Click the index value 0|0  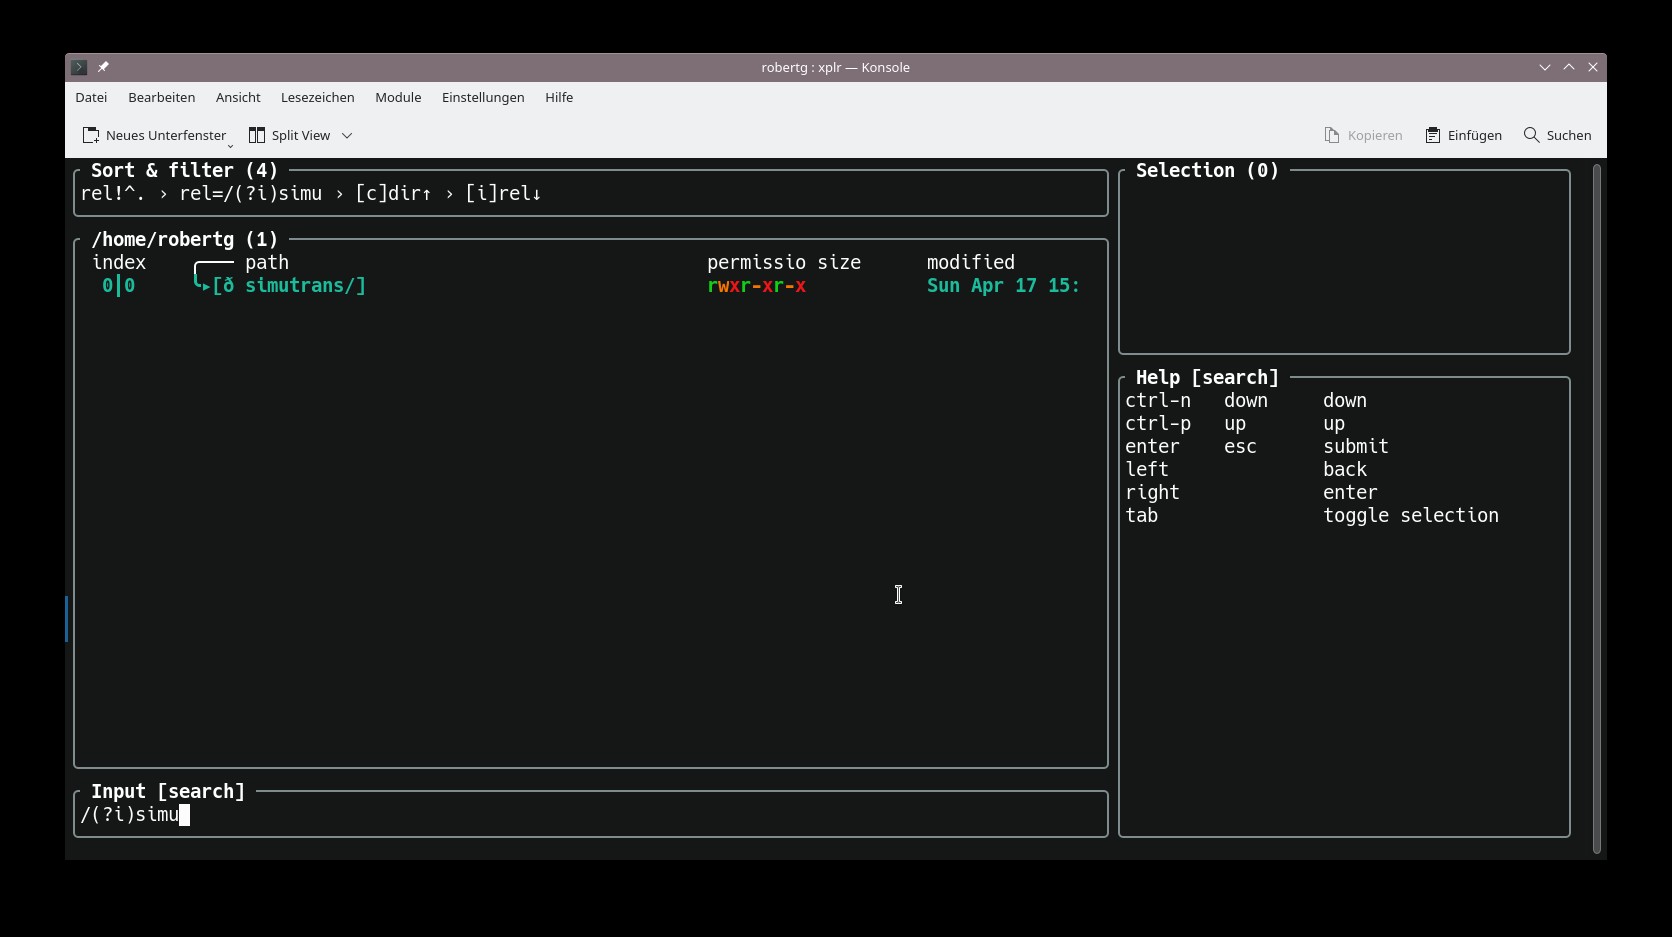click(118, 286)
